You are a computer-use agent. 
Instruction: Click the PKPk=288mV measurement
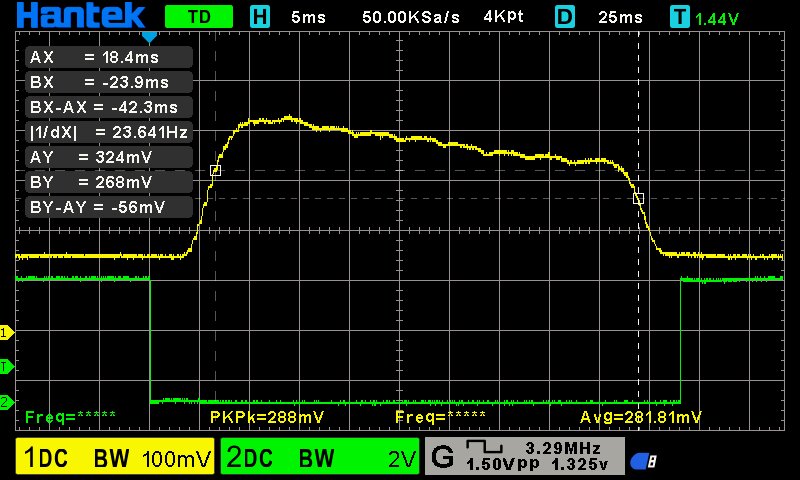[x=267, y=418]
